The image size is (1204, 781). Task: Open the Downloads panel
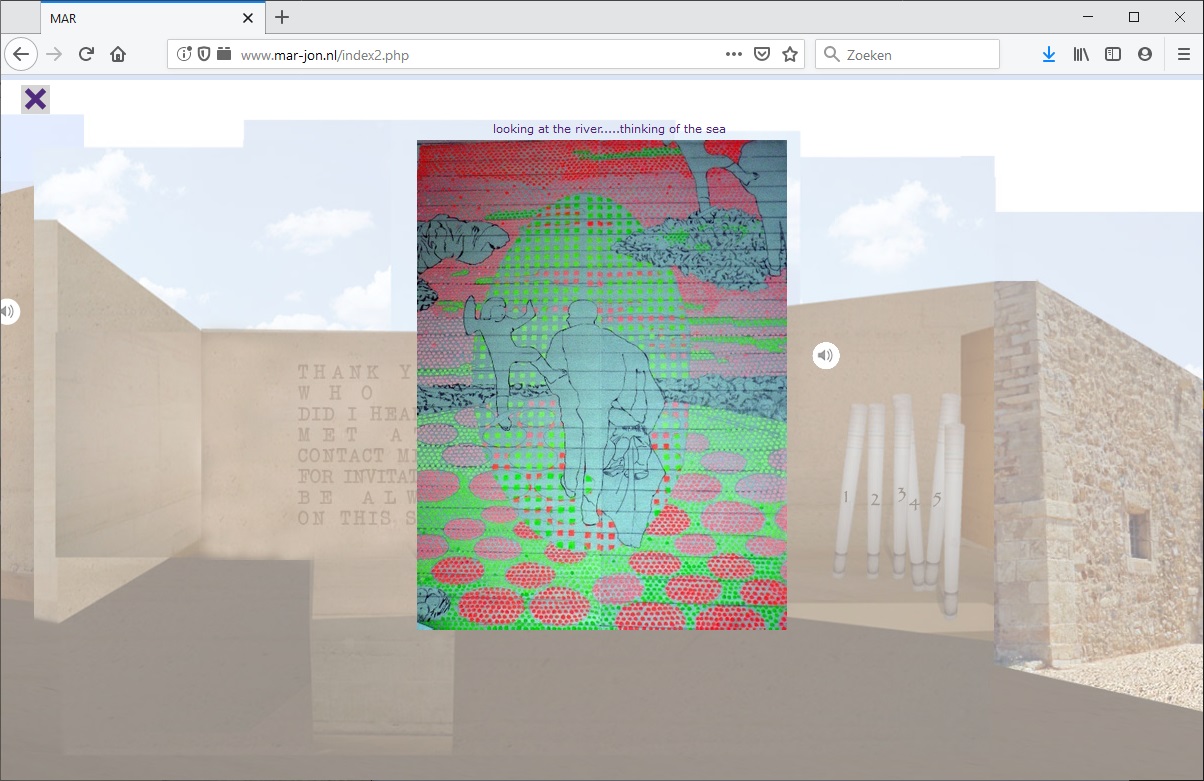[1048, 55]
